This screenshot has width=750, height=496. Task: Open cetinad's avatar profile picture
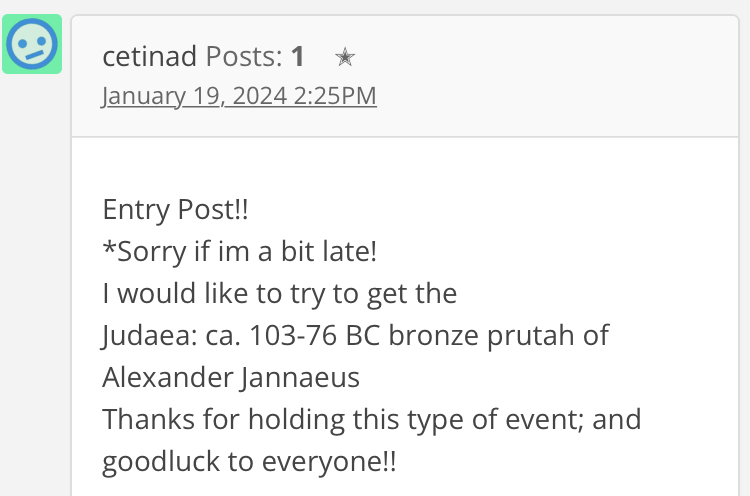(32, 44)
